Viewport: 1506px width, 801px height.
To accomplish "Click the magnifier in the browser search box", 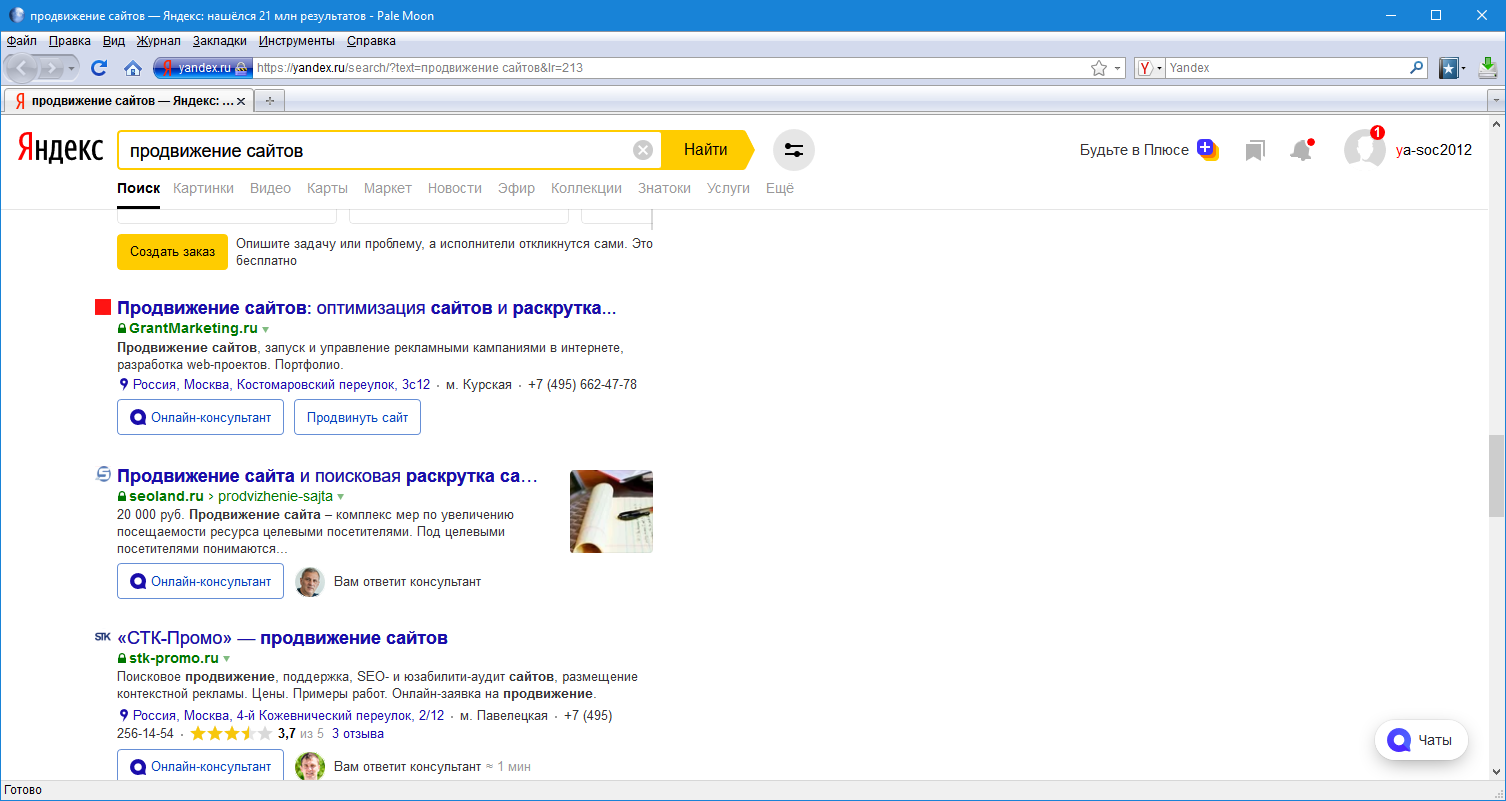I will coord(1416,68).
